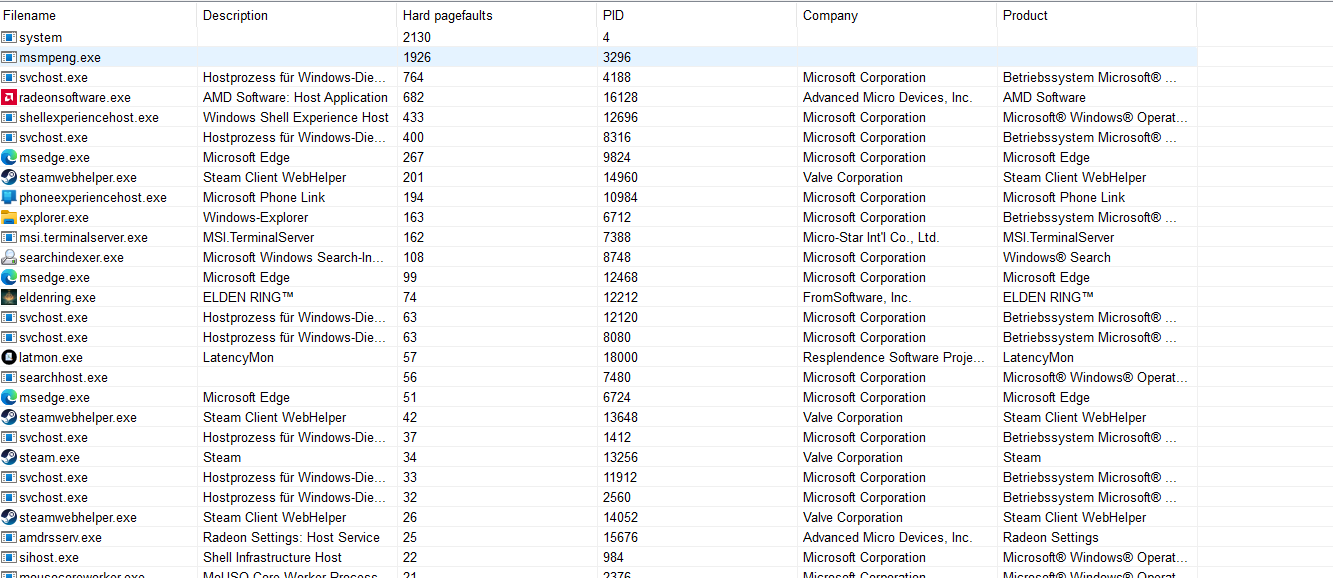Select the hard pagefaults value 682

tap(414, 97)
